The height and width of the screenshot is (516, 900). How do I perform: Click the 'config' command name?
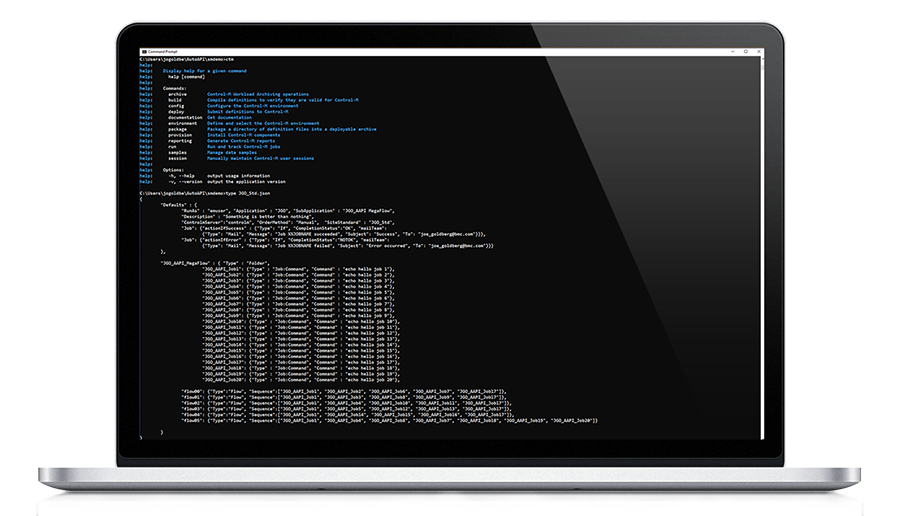(x=176, y=106)
